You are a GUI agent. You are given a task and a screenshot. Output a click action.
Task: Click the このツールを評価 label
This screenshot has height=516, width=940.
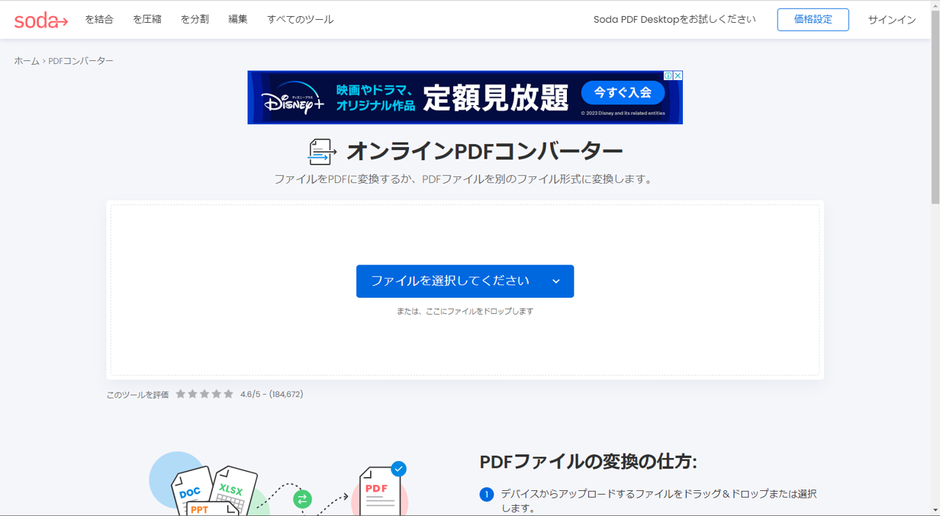pyautogui.click(x=137, y=395)
